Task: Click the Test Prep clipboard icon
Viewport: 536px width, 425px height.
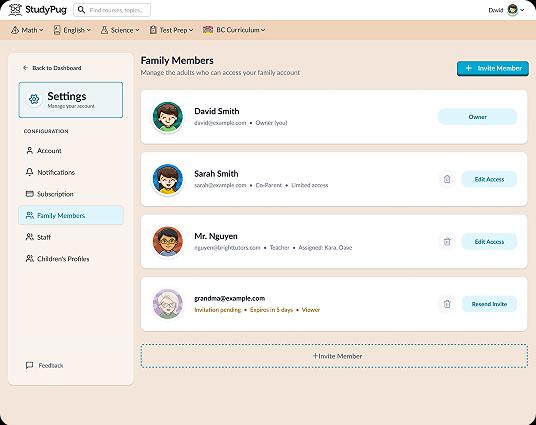Action: [x=153, y=30]
